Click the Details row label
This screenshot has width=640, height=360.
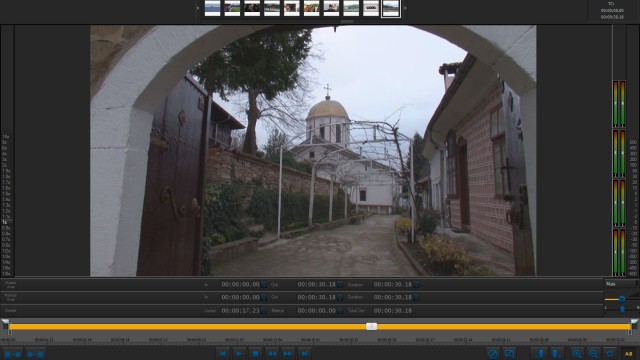[x=10, y=311]
